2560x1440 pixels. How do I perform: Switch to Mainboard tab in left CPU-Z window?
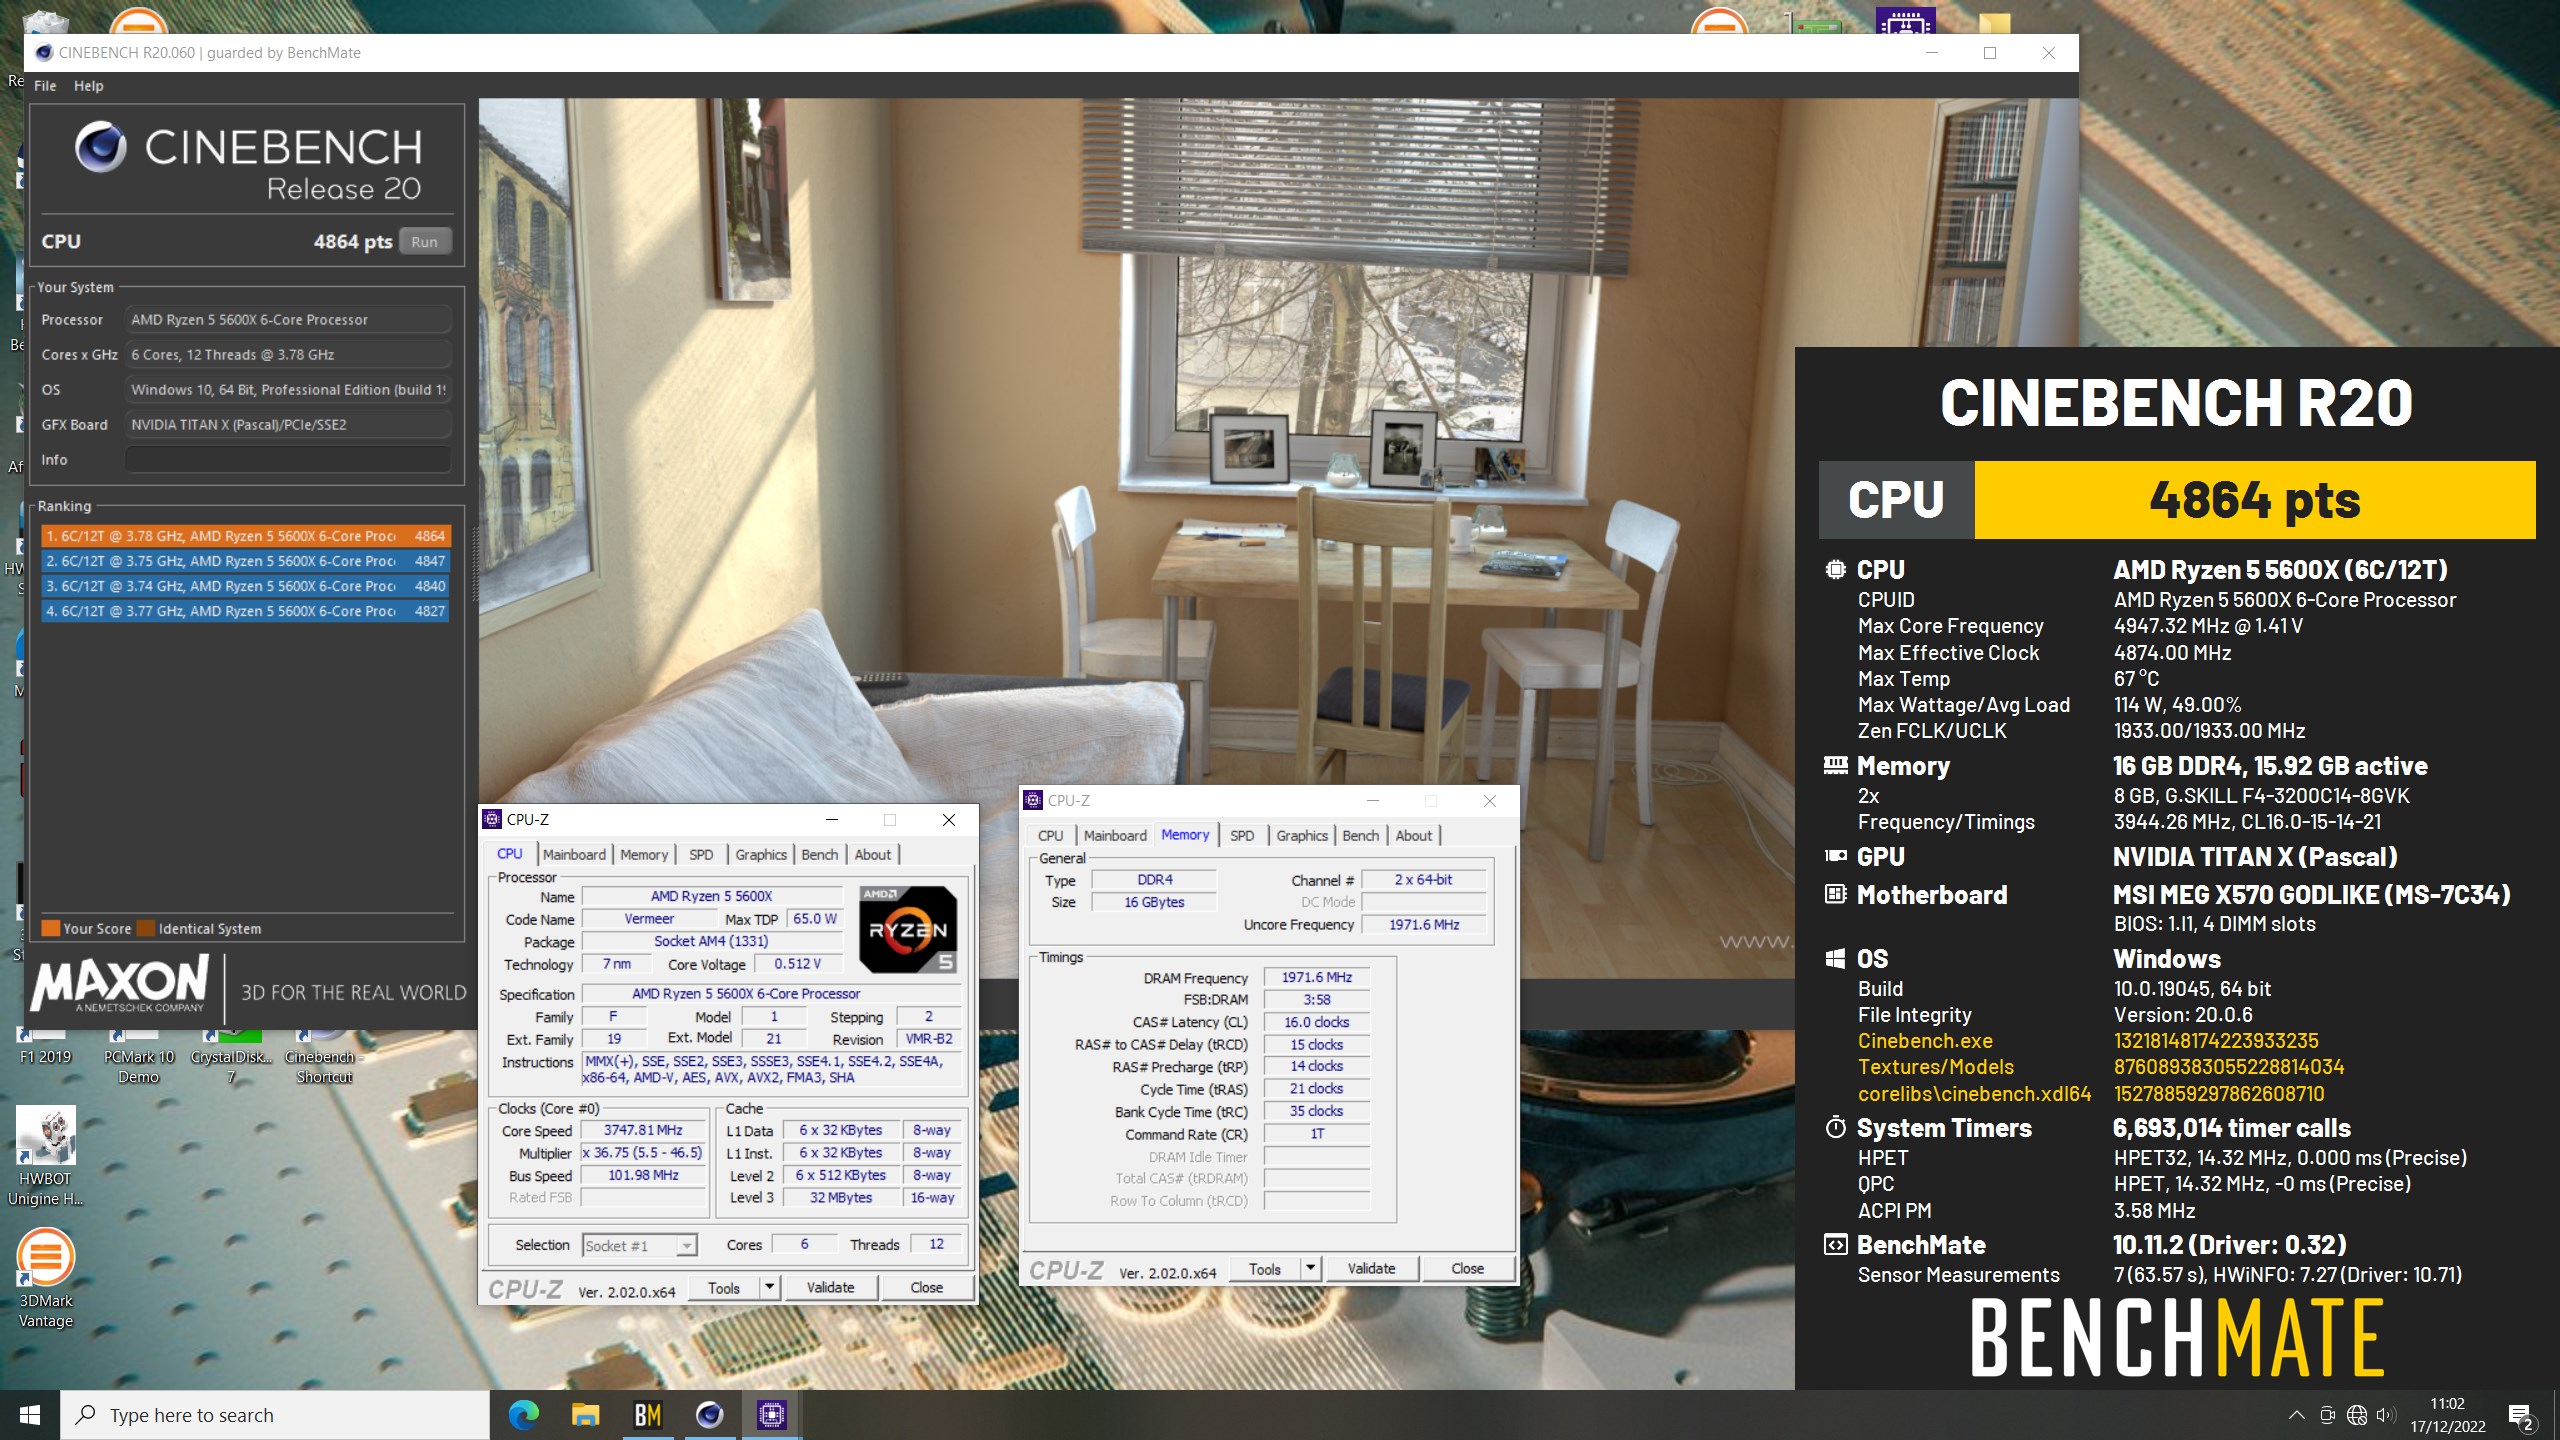coord(574,855)
